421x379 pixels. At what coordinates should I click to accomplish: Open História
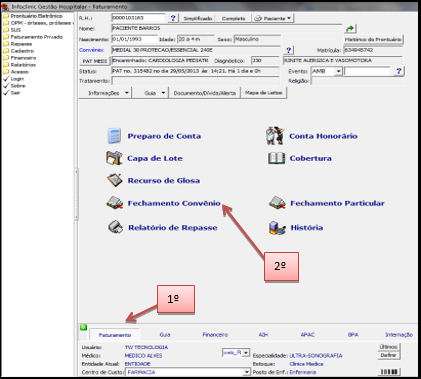(x=307, y=228)
